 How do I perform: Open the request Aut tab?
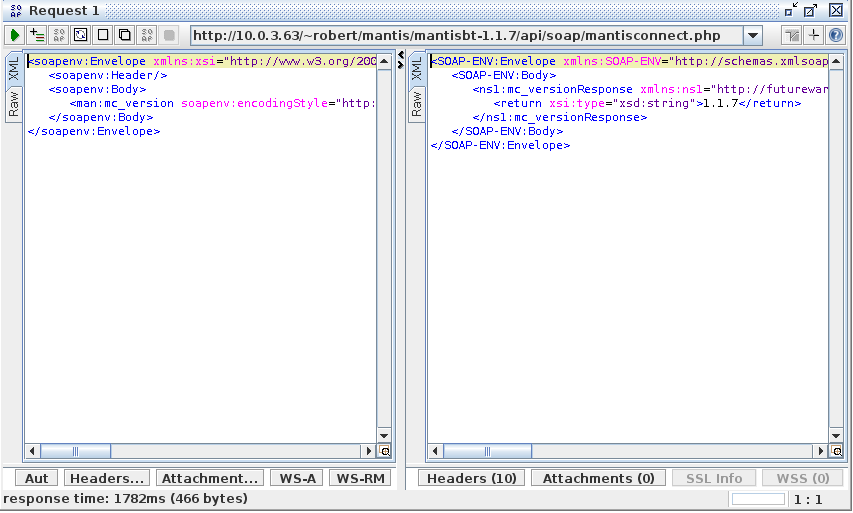[37, 479]
